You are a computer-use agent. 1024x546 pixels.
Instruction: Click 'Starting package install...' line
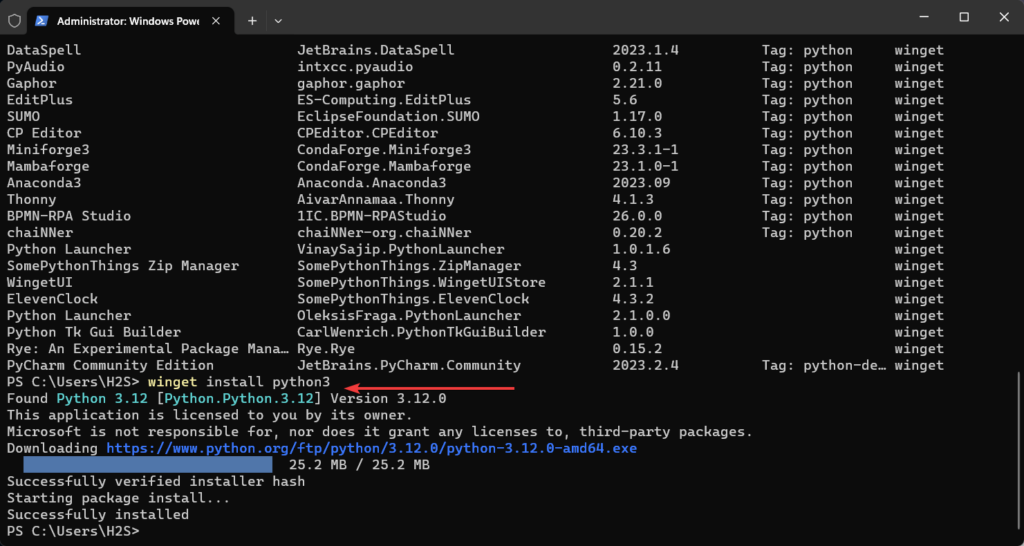tap(118, 498)
